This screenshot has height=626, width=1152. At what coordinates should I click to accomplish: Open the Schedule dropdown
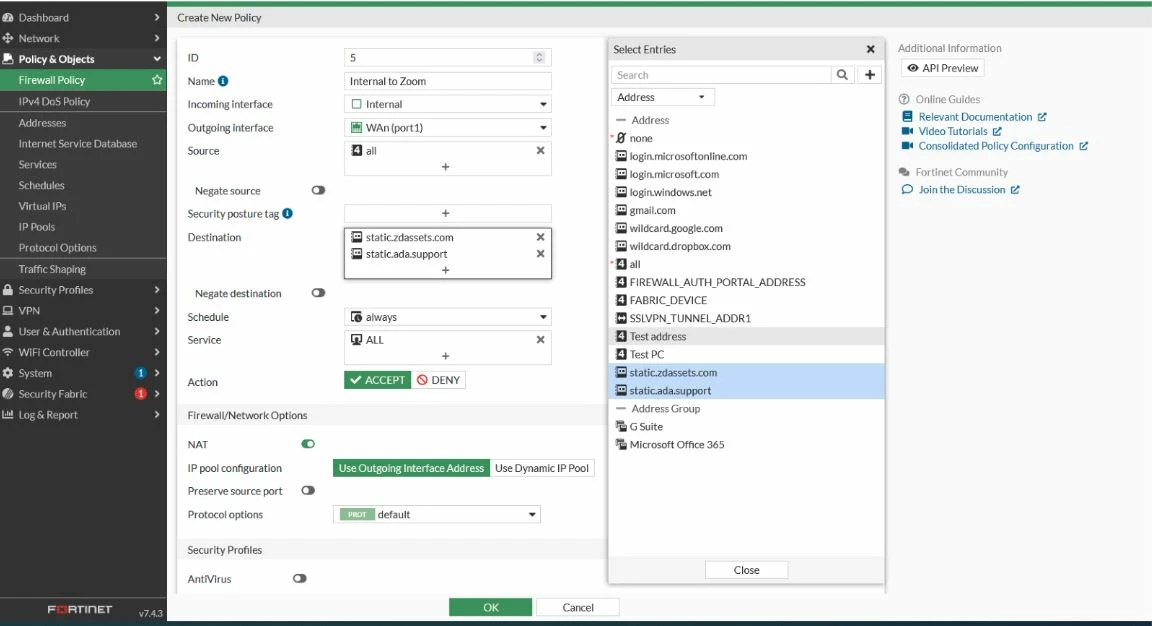coord(447,317)
